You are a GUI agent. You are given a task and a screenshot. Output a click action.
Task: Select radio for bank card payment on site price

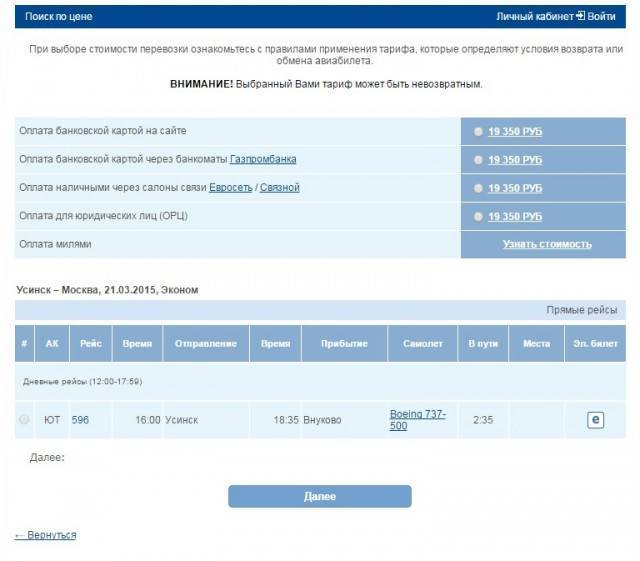click(478, 131)
